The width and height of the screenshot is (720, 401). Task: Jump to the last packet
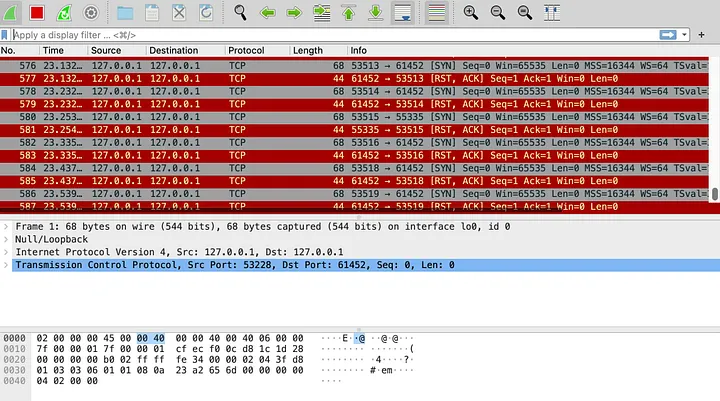[376, 12]
